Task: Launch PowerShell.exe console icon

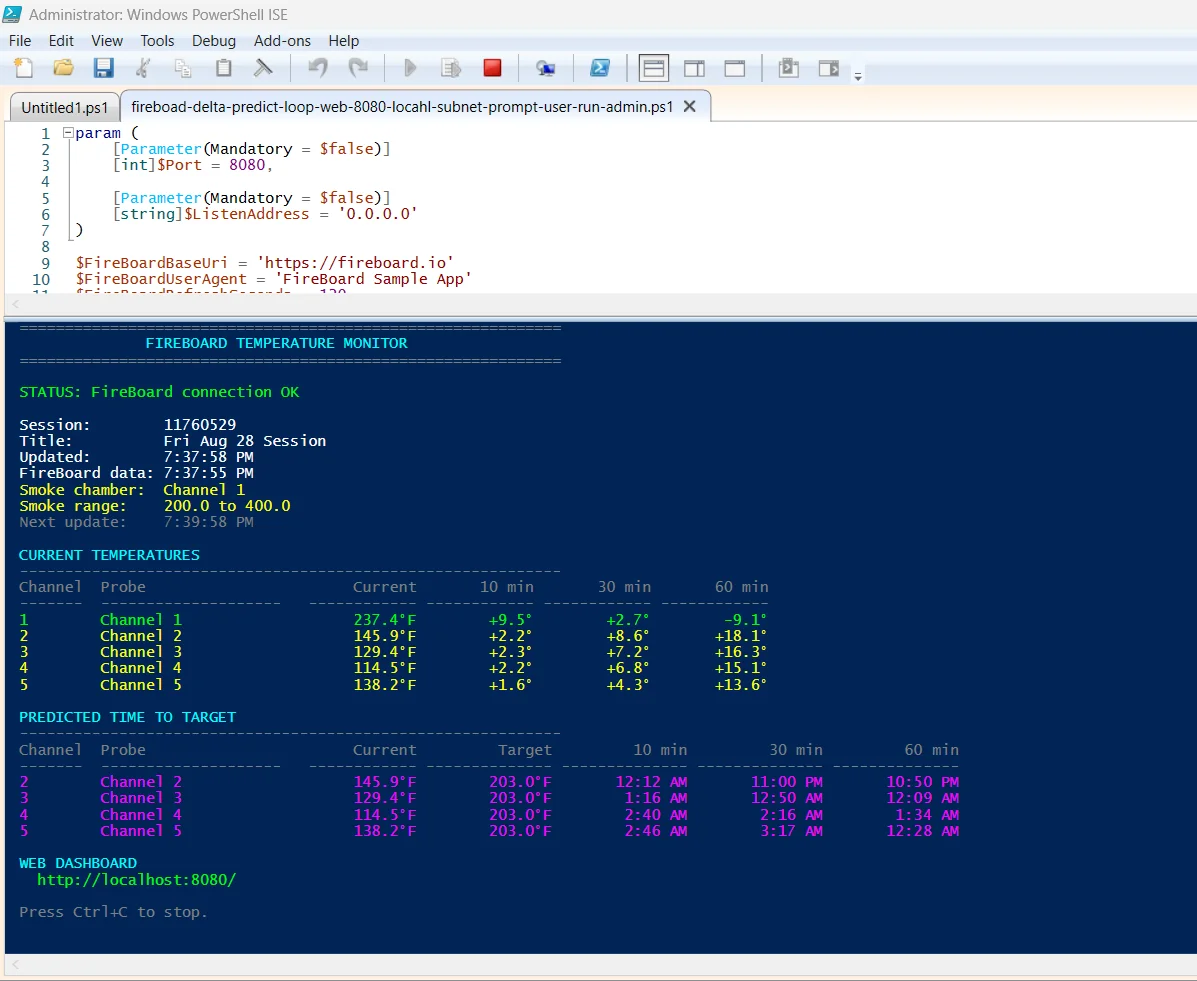Action: coord(600,68)
